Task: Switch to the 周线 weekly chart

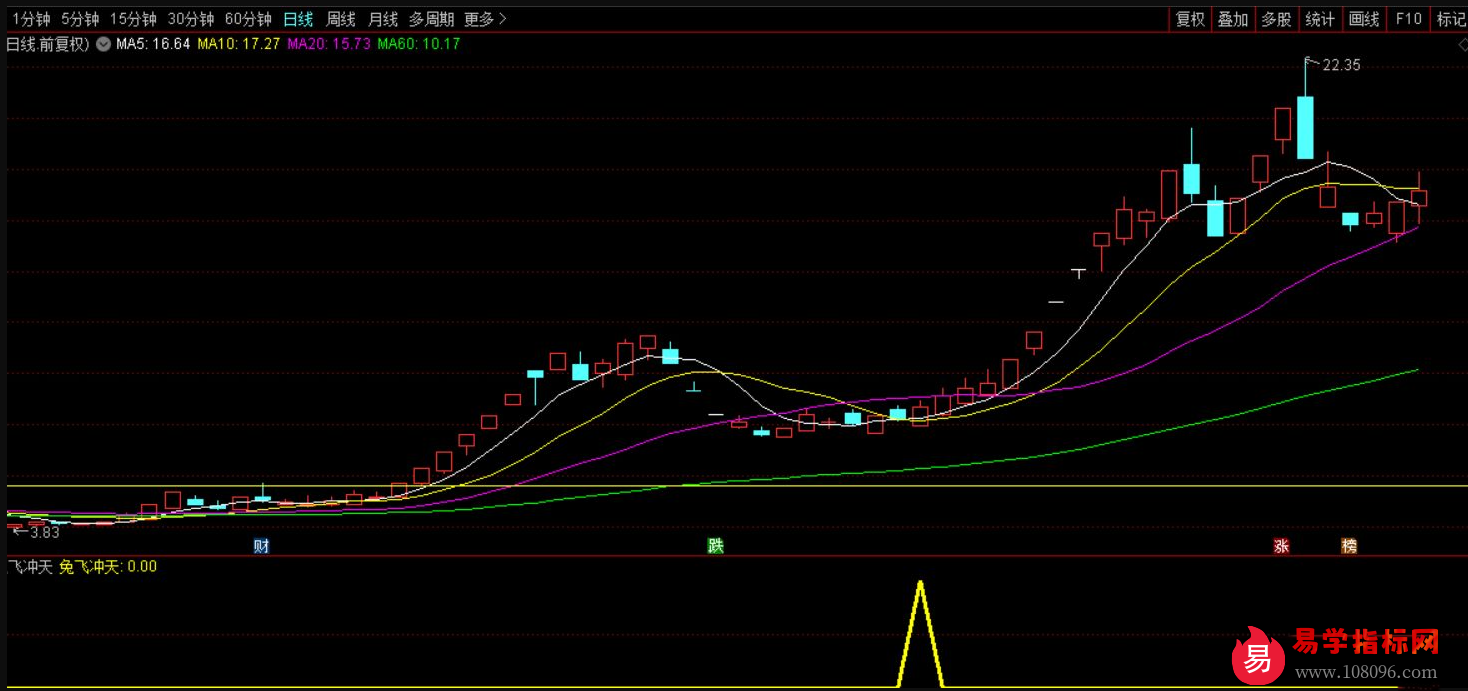Action: (x=341, y=19)
